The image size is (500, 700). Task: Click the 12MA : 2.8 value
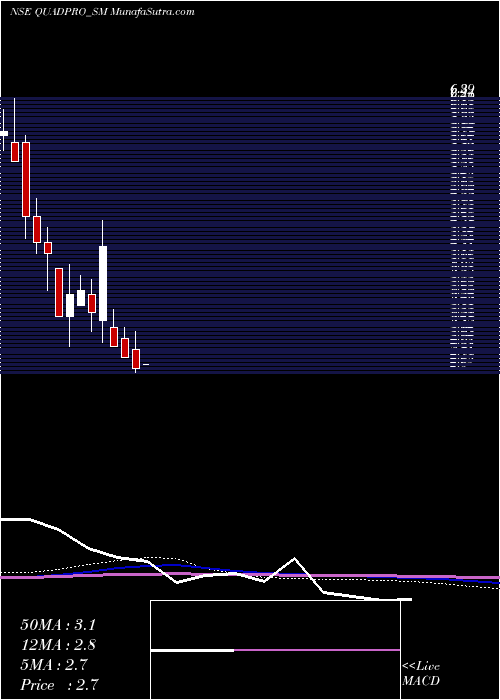point(58,645)
